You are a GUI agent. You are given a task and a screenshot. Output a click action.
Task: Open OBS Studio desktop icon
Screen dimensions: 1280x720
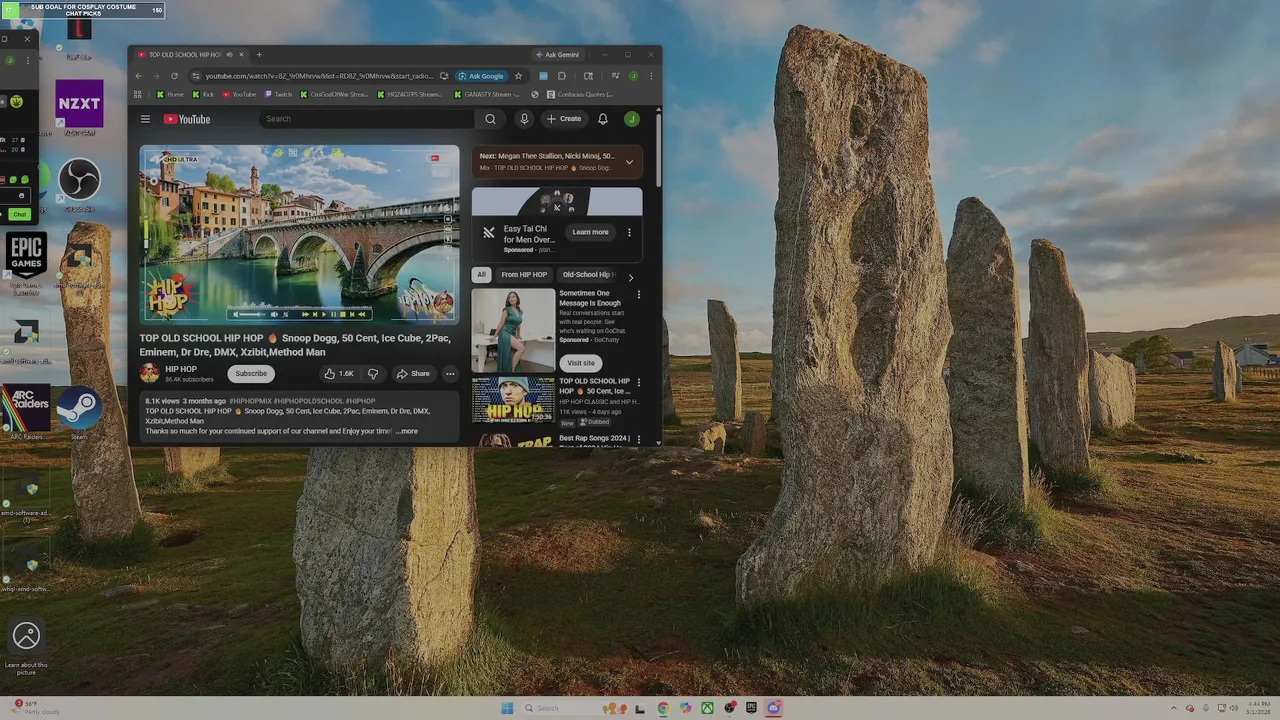pyautogui.click(x=79, y=184)
